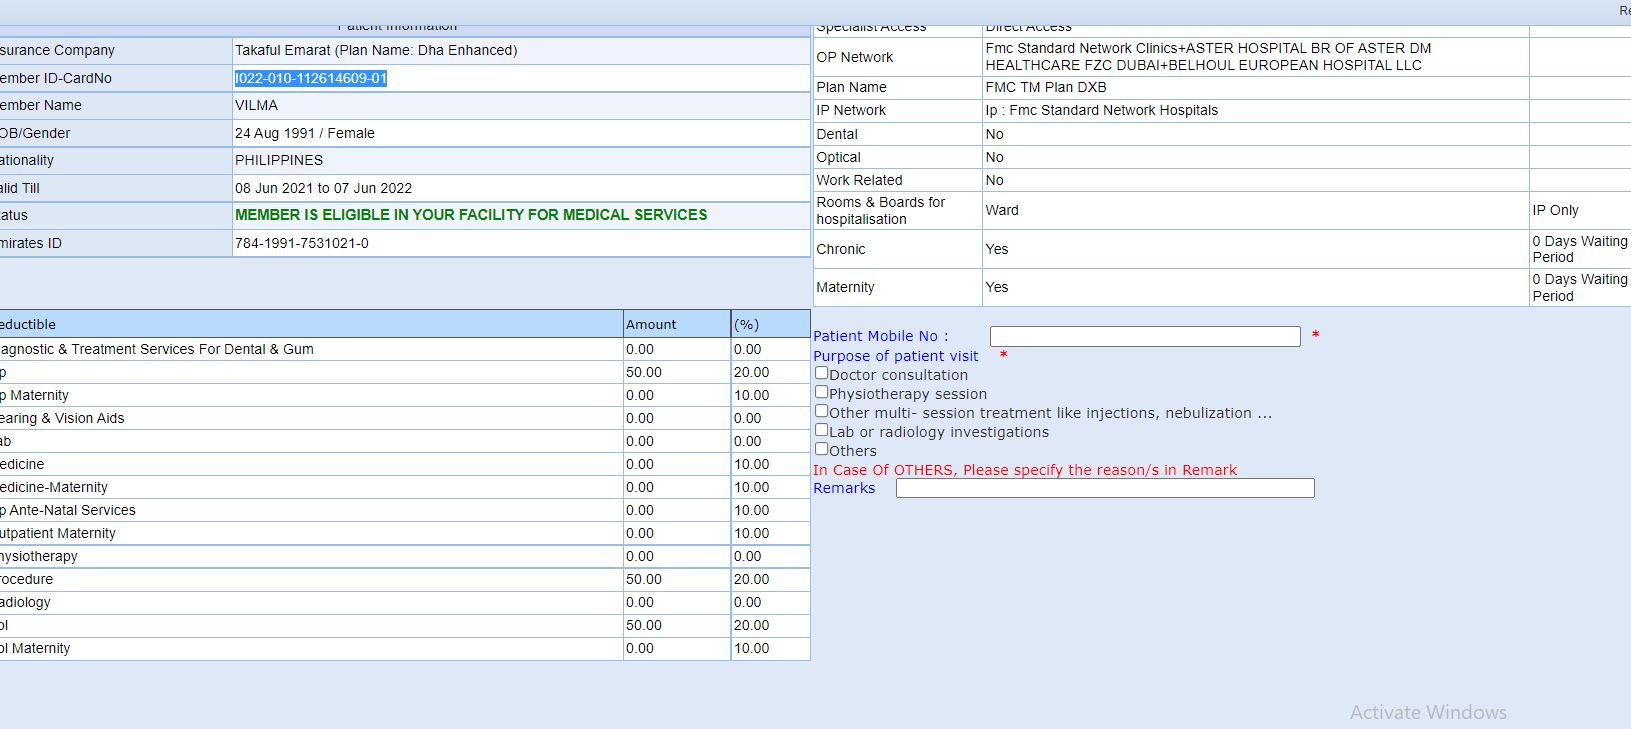Select the Procedure deductible row
This screenshot has width=1631, height=729.
click(x=28, y=579)
